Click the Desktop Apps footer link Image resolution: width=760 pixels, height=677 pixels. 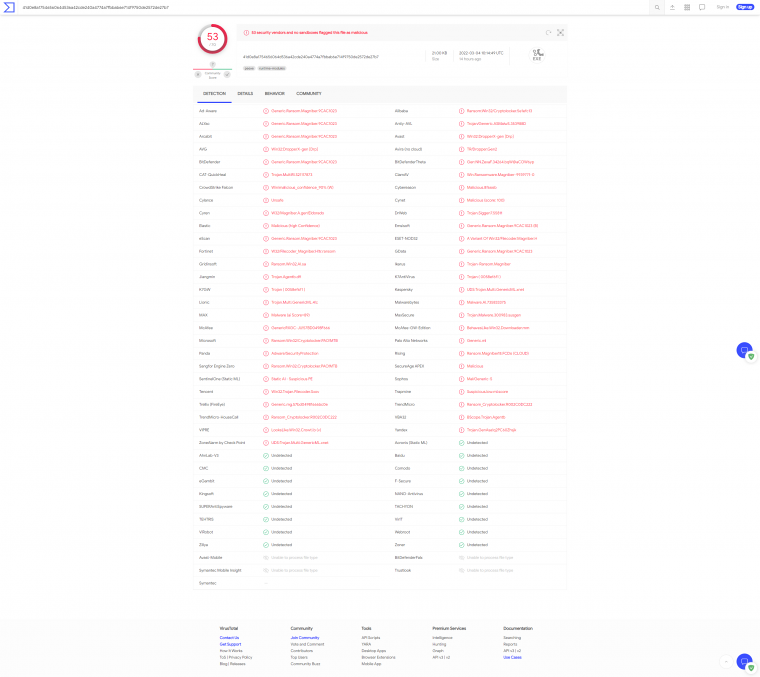pos(374,651)
